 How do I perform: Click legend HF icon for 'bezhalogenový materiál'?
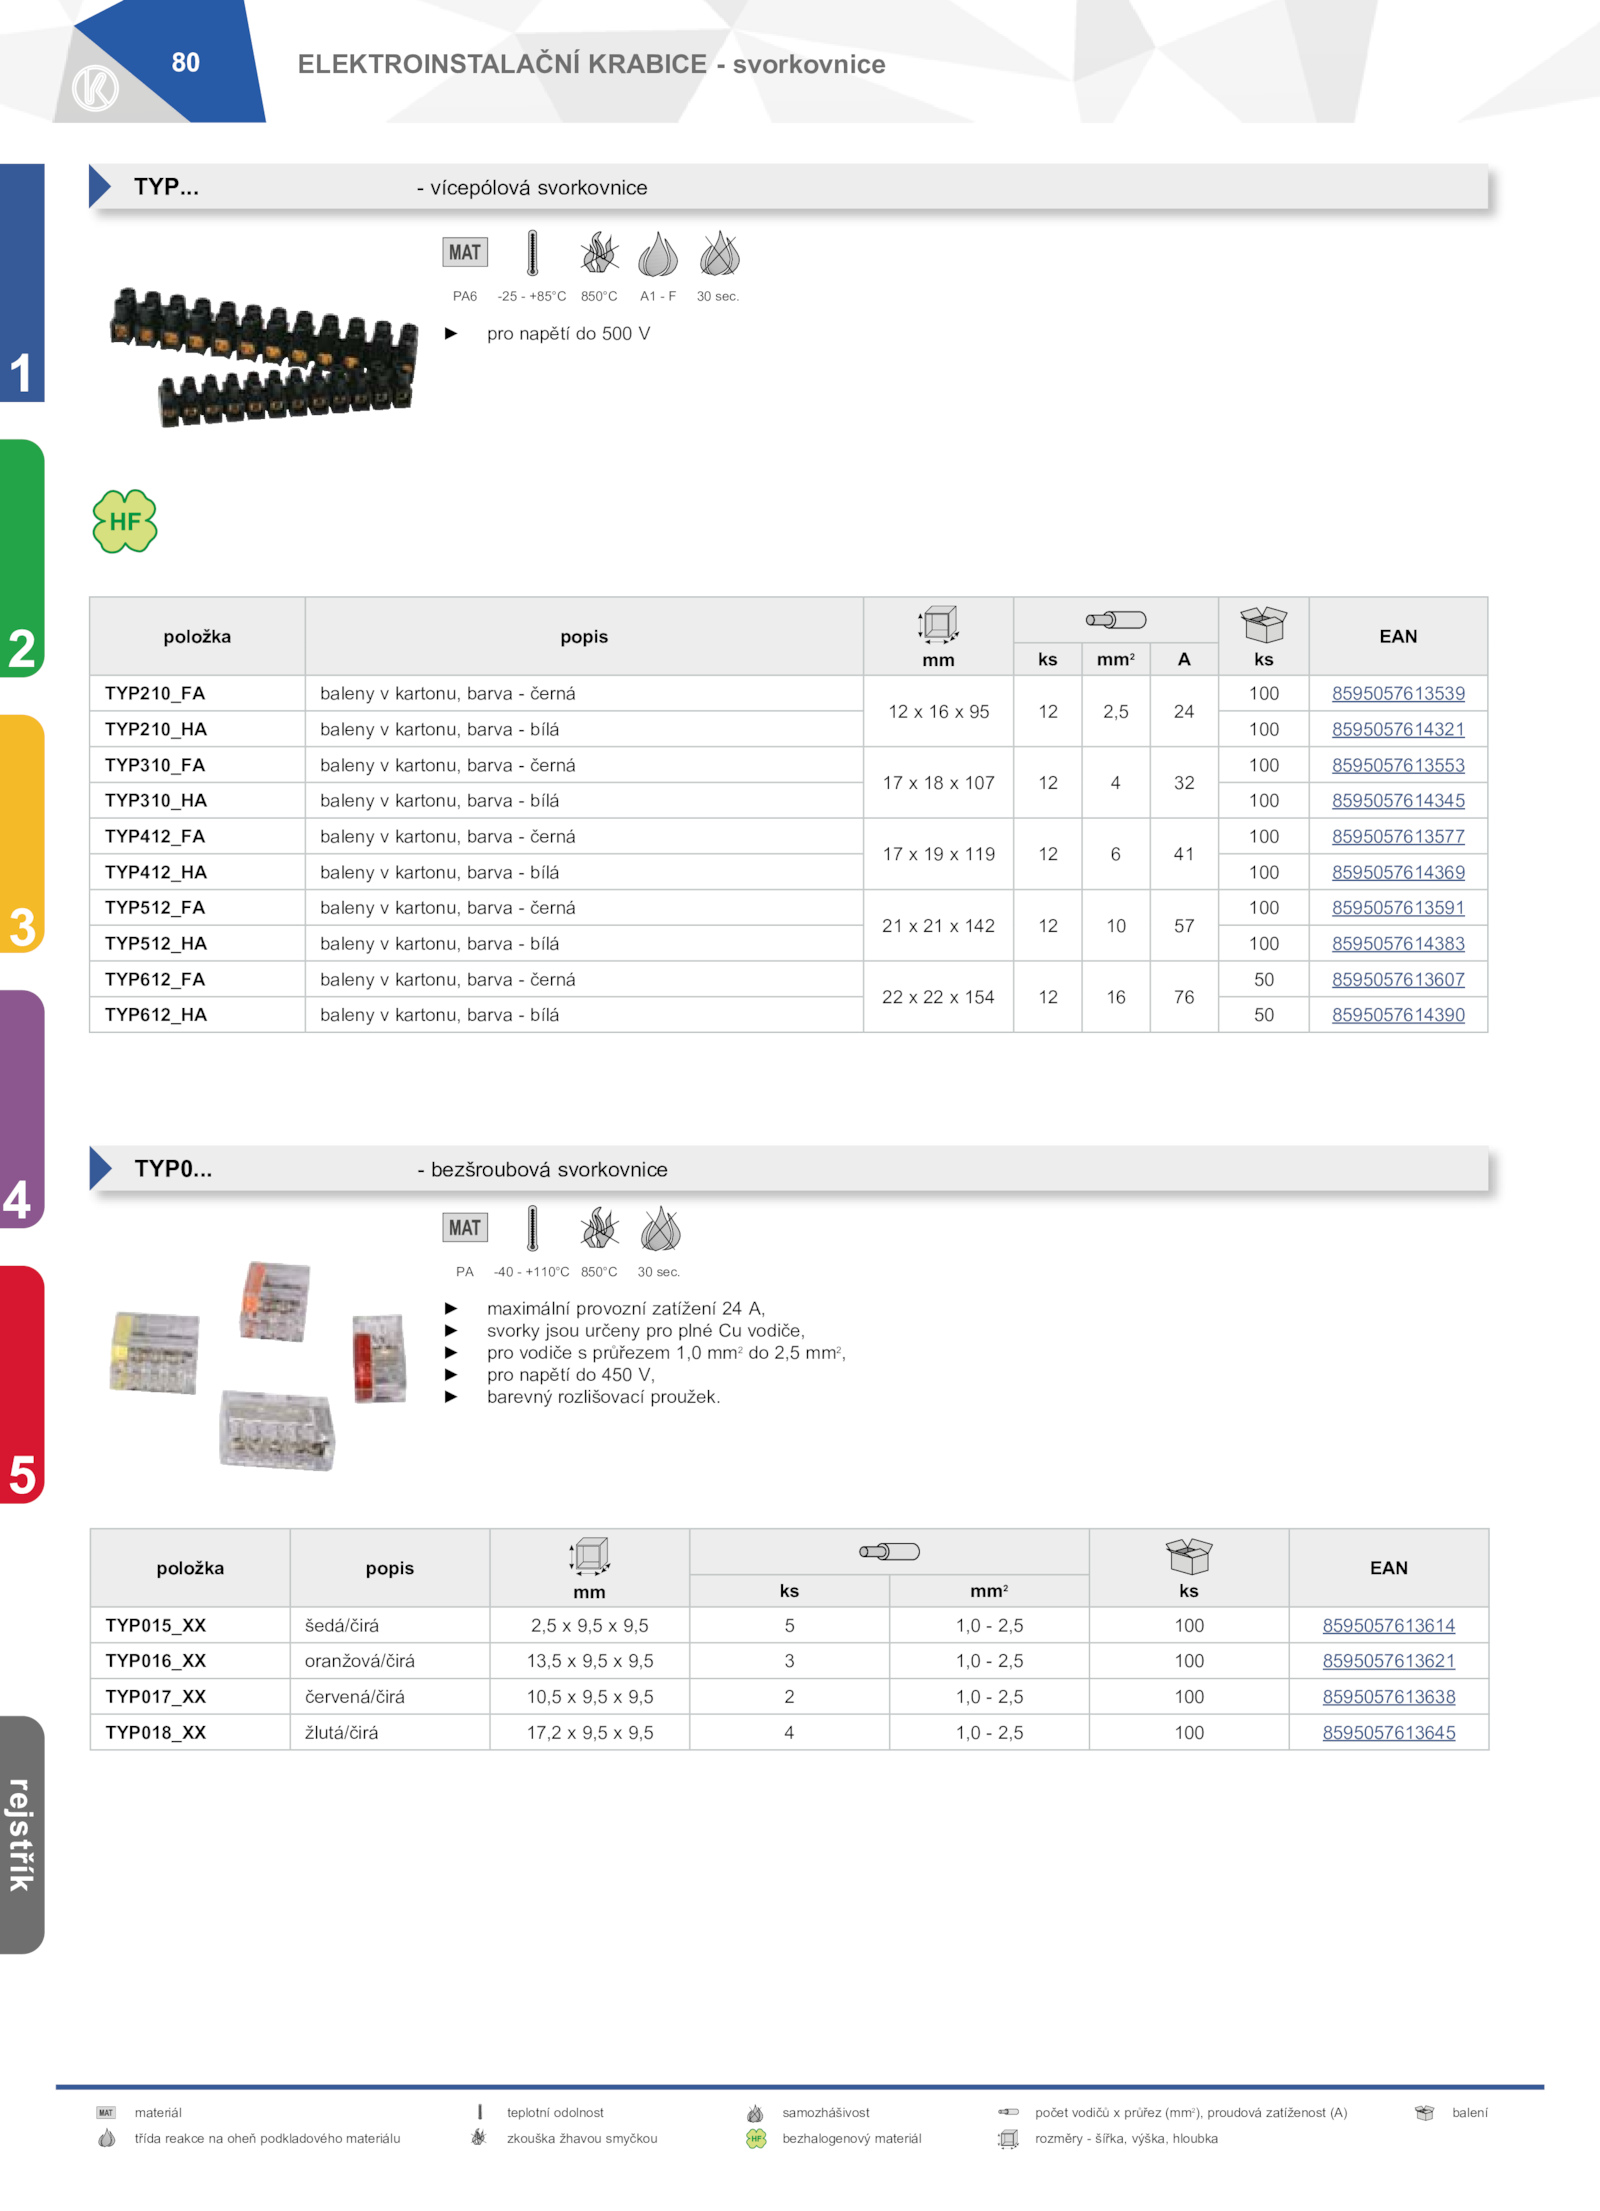[756, 2138]
